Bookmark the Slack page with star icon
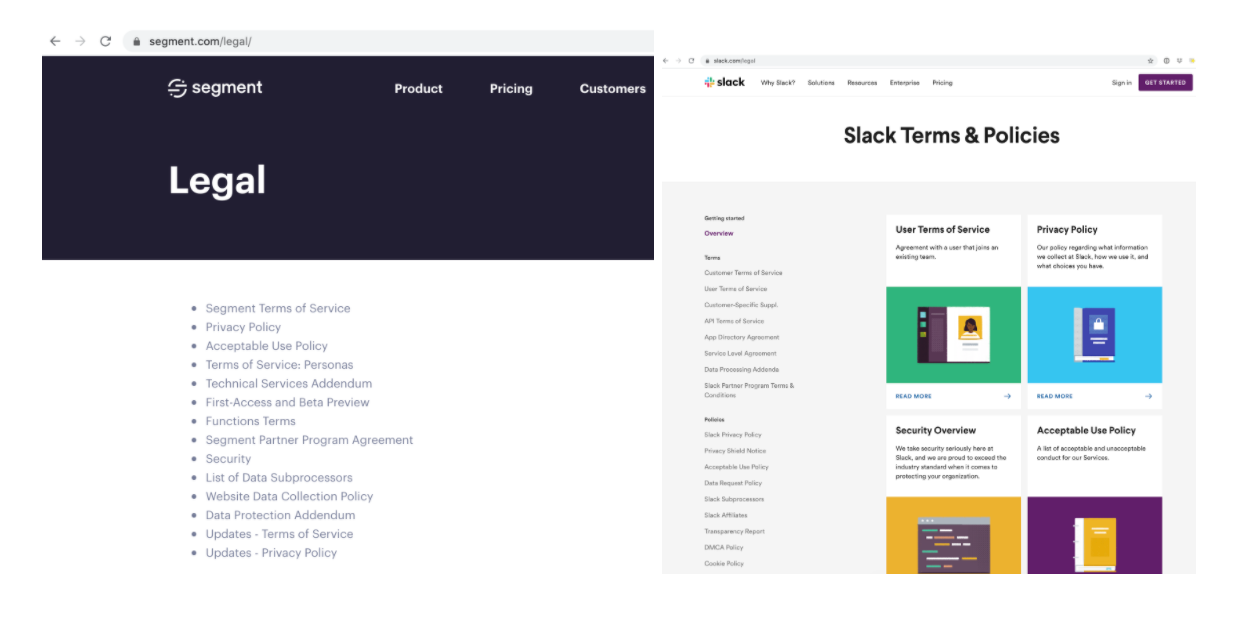Image resolution: width=1234 pixels, height=622 pixels. 1150,61
